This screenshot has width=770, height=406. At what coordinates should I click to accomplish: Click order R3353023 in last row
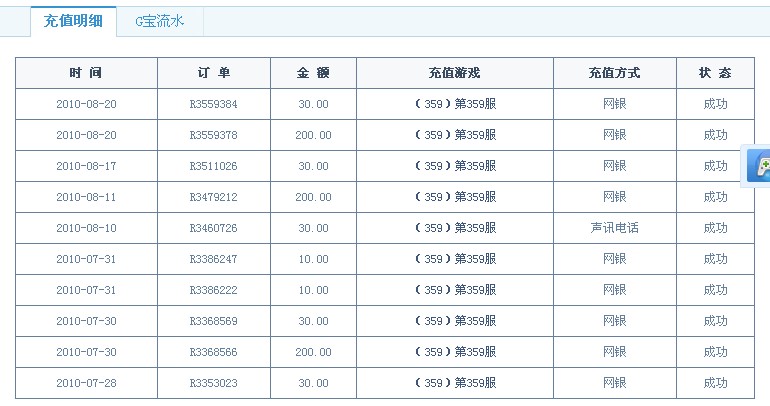point(214,383)
